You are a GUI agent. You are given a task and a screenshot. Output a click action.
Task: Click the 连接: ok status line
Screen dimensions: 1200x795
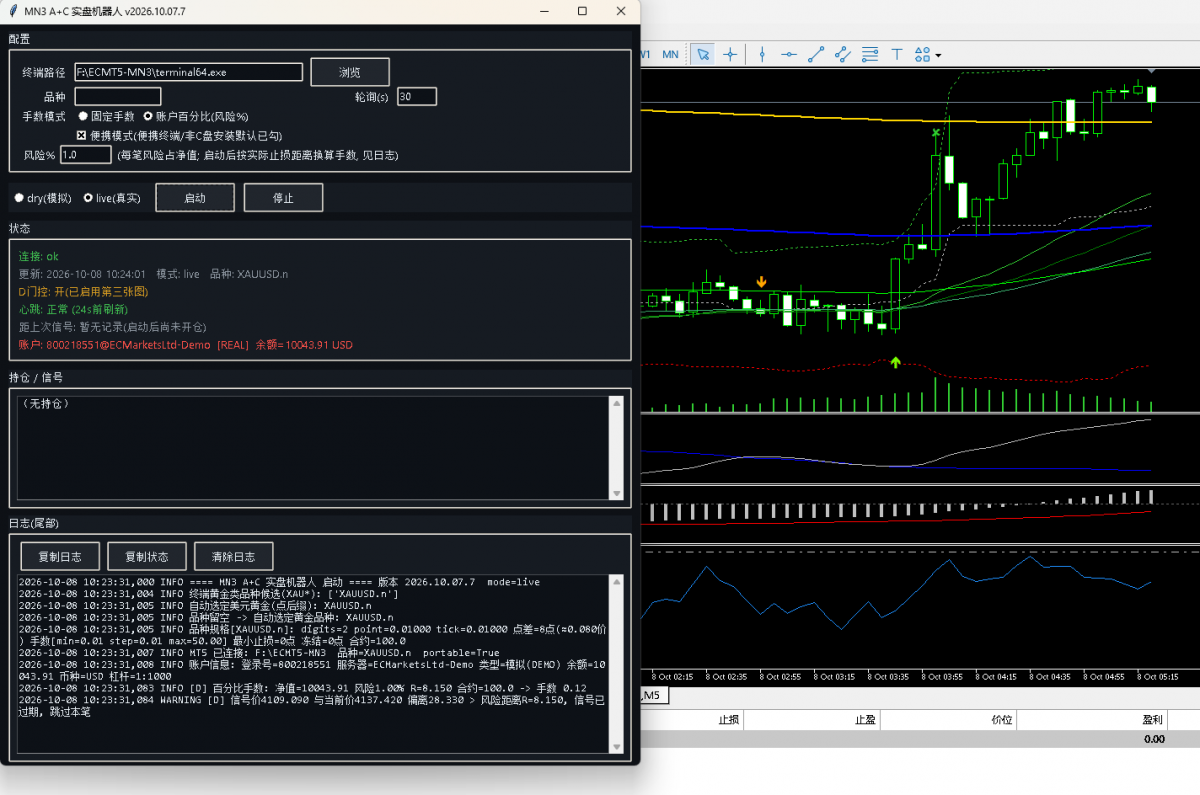pos(39,257)
